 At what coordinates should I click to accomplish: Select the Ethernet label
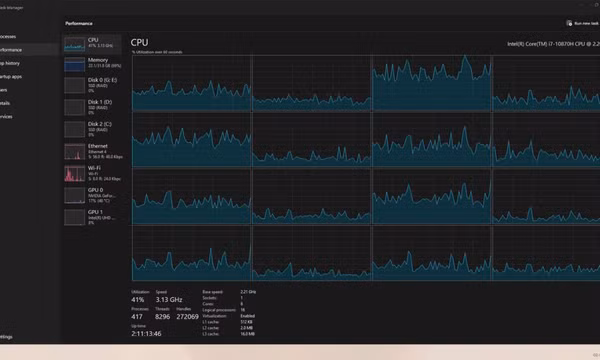98,146
